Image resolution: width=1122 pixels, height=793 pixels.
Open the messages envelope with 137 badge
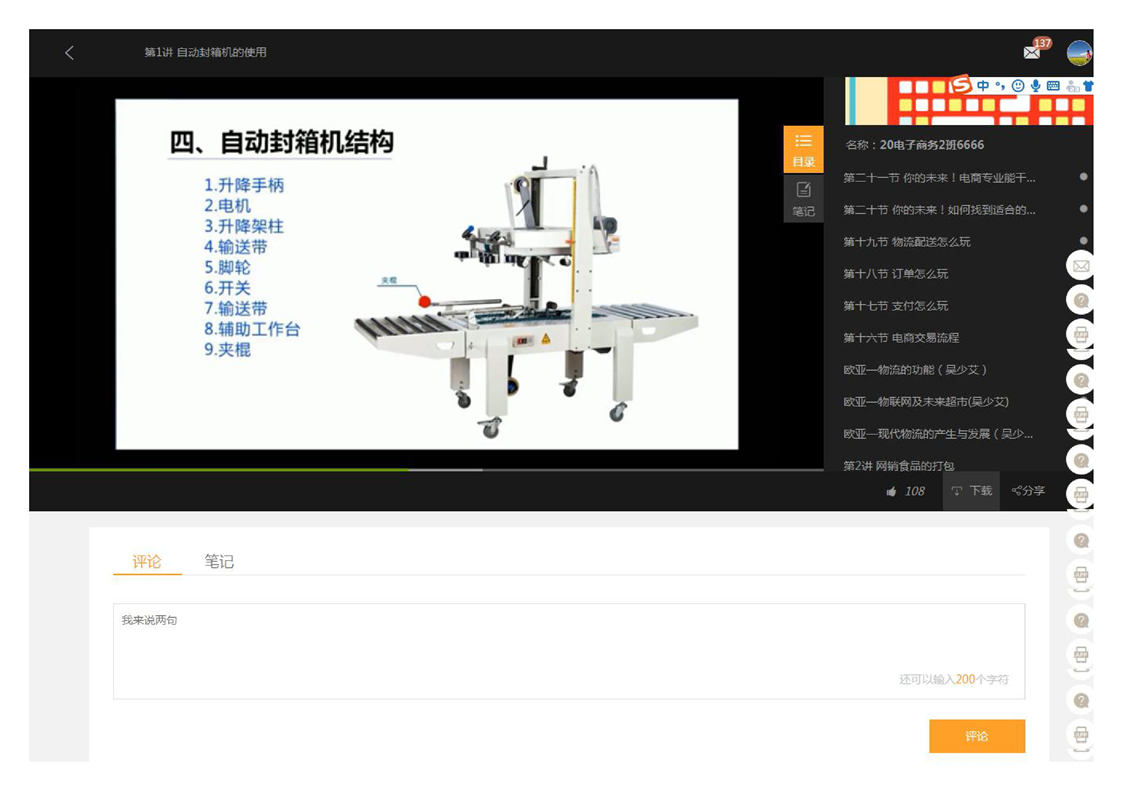pos(1032,53)
